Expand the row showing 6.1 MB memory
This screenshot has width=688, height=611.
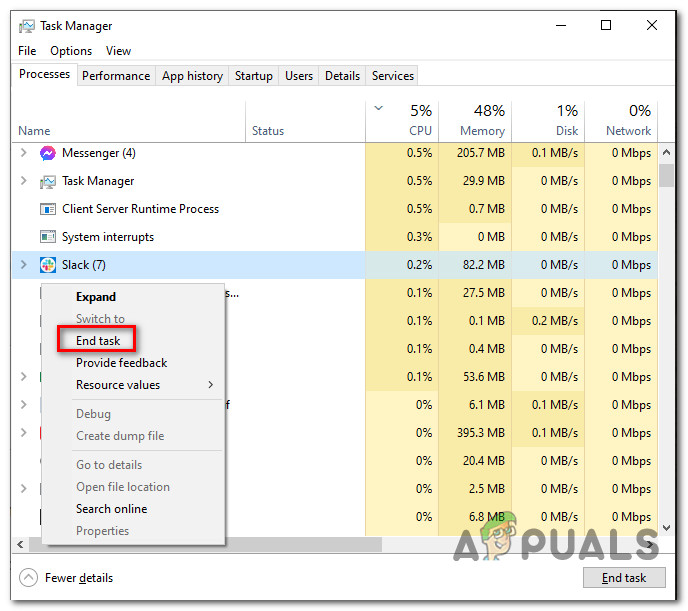coord(24,404)
